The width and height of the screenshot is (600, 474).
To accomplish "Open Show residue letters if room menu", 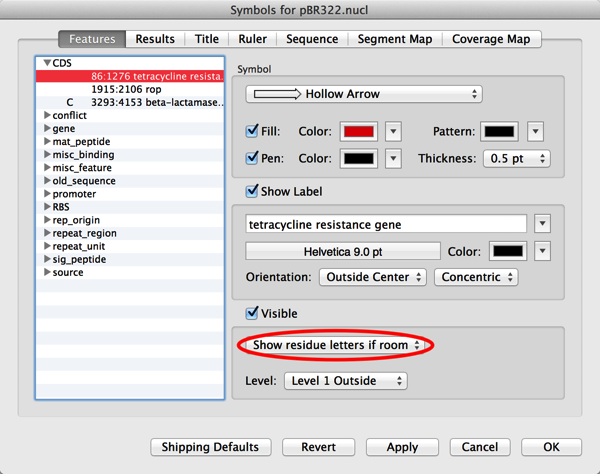I will (x=336, y=344).
